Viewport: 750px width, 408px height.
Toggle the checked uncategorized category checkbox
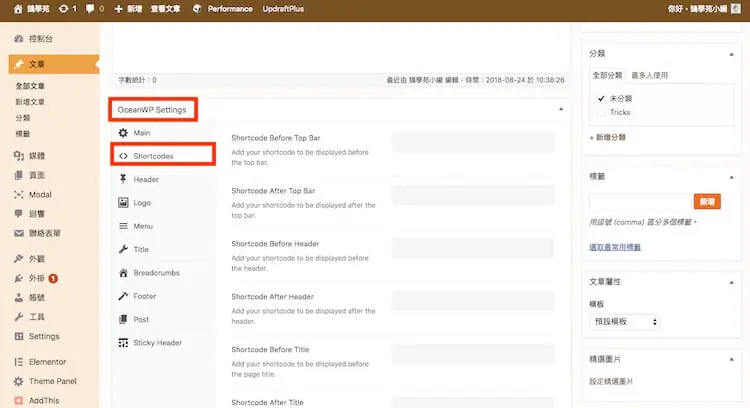point(601,99)
